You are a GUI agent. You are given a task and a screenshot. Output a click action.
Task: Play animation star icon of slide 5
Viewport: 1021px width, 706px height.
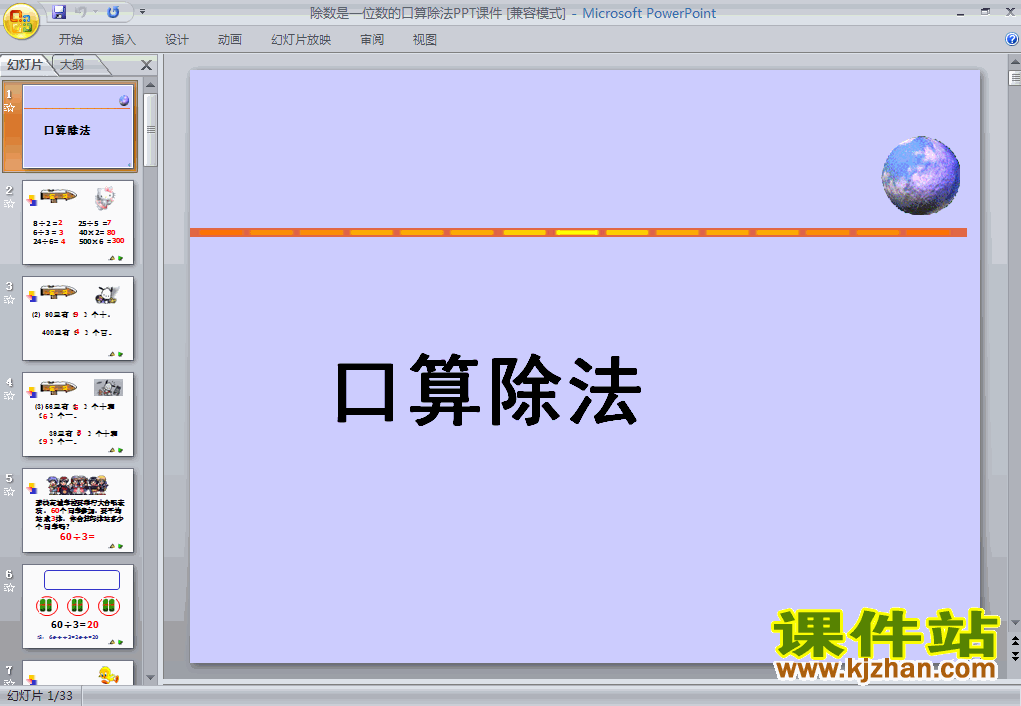9,492
